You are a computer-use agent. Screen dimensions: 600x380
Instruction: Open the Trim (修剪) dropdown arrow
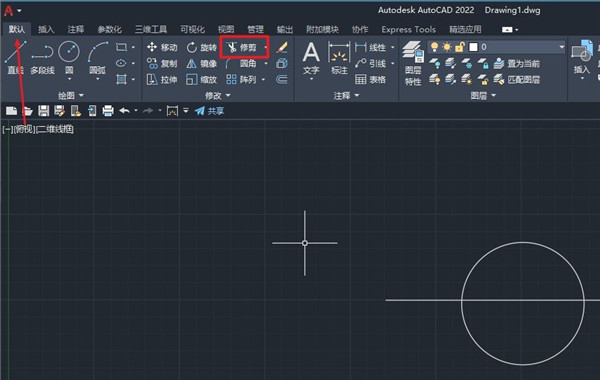[x=265, y=47]
